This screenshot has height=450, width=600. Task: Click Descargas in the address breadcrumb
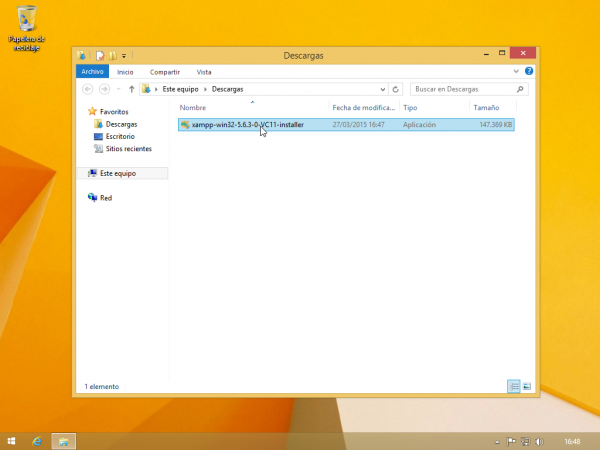[x=228, y=89]
